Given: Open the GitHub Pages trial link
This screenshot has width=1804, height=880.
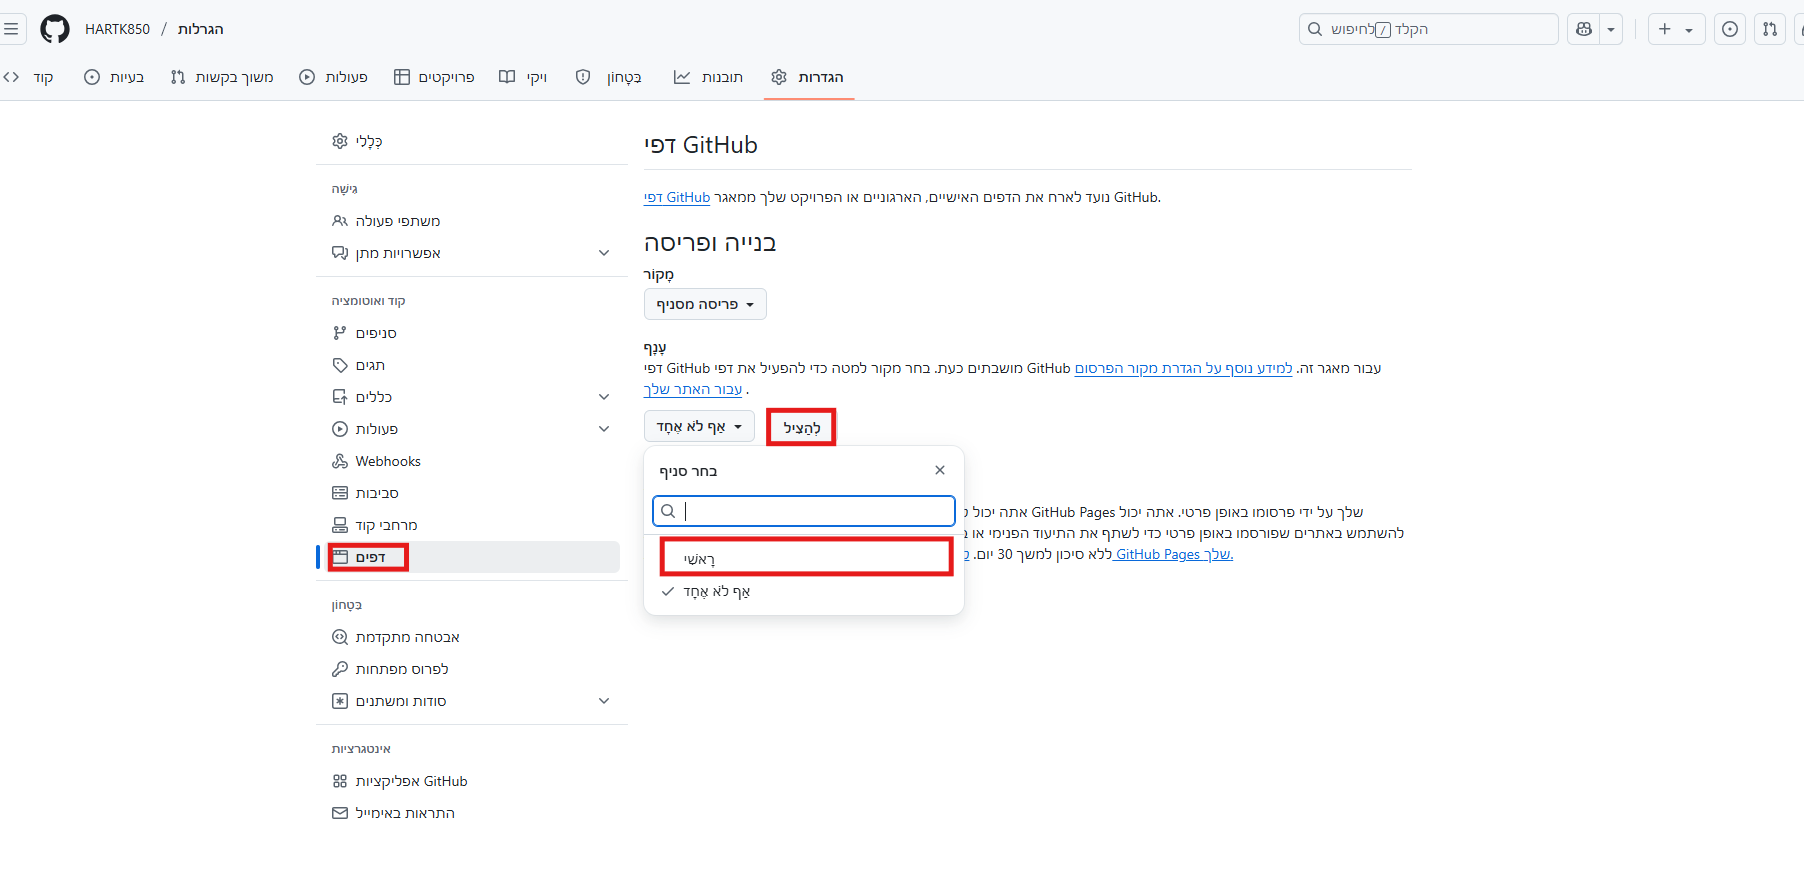Looking at the screenshot, I should coord(1173,555).
